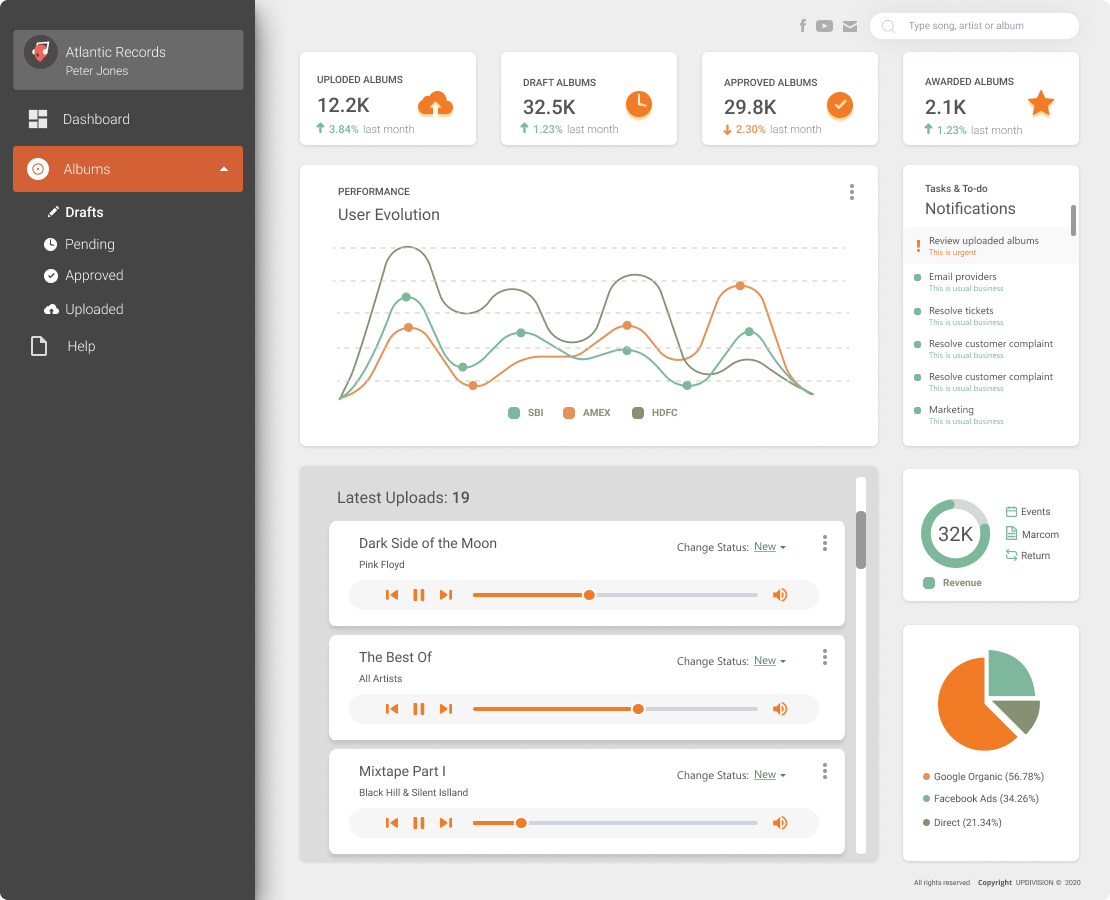The image size is (1110, 900).
Task: Open Review uploaded albums notification
Action: coord(991,246)
